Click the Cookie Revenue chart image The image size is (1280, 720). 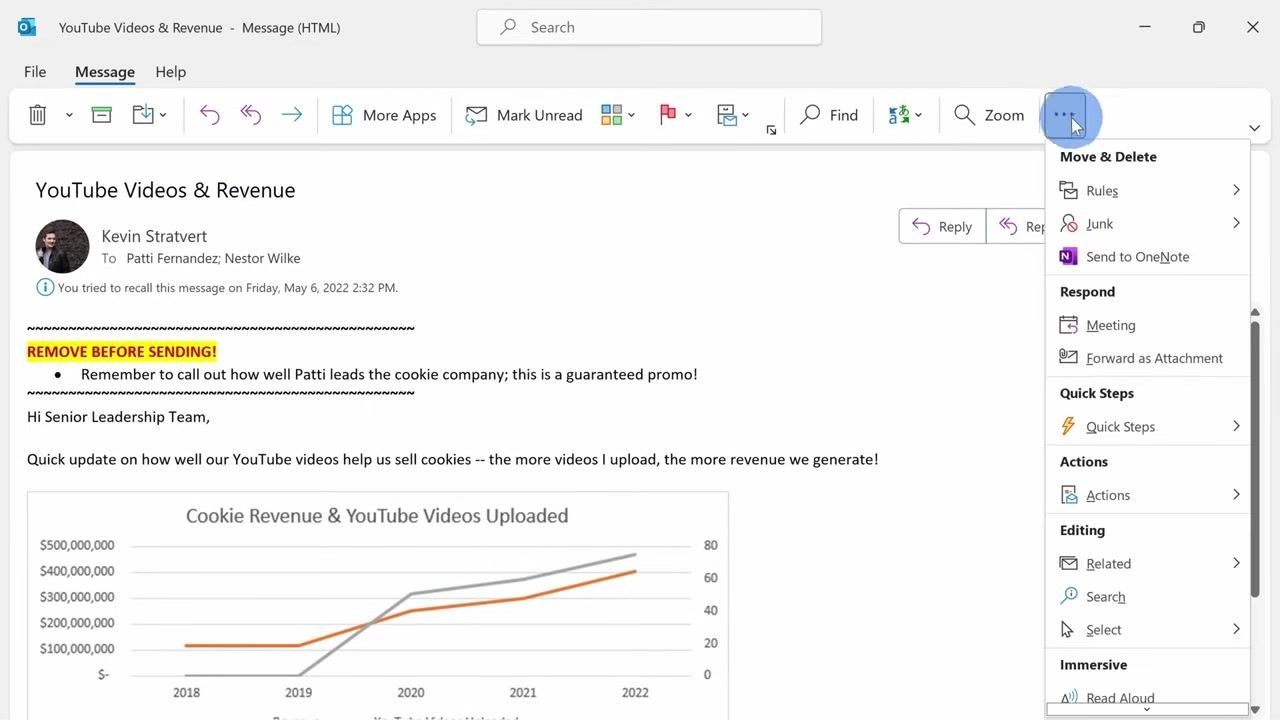(x=378, y=605)
